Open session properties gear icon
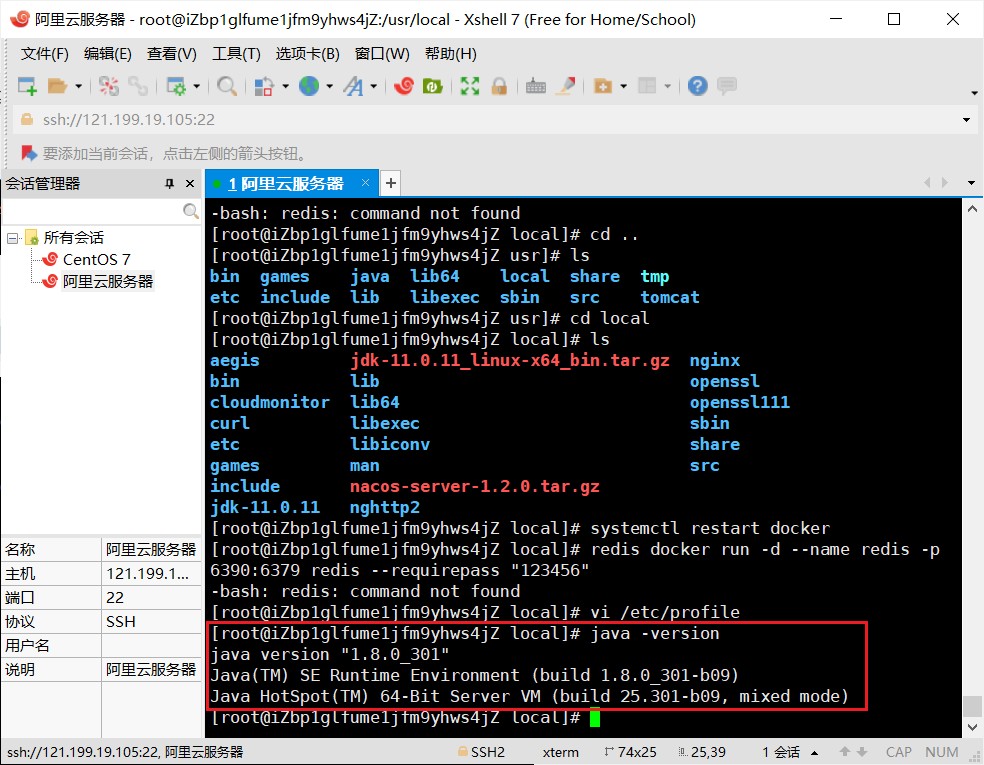 tap(176, 85)
